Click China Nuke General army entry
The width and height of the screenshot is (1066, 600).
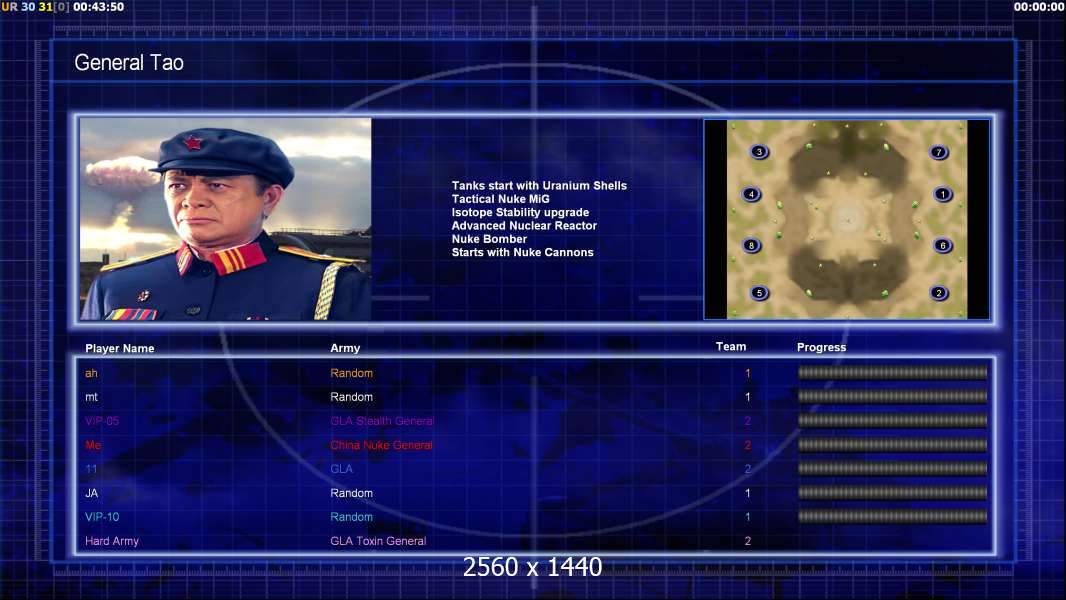click(381, 445)
